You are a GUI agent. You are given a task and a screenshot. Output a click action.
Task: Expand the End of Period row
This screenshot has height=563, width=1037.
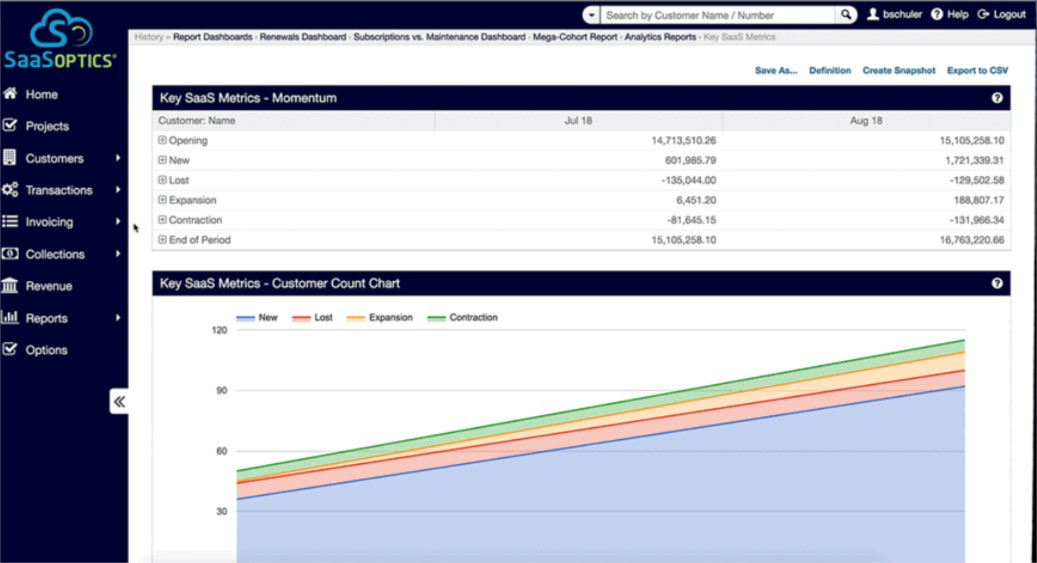pyautogui.click(x=162, y=239)
